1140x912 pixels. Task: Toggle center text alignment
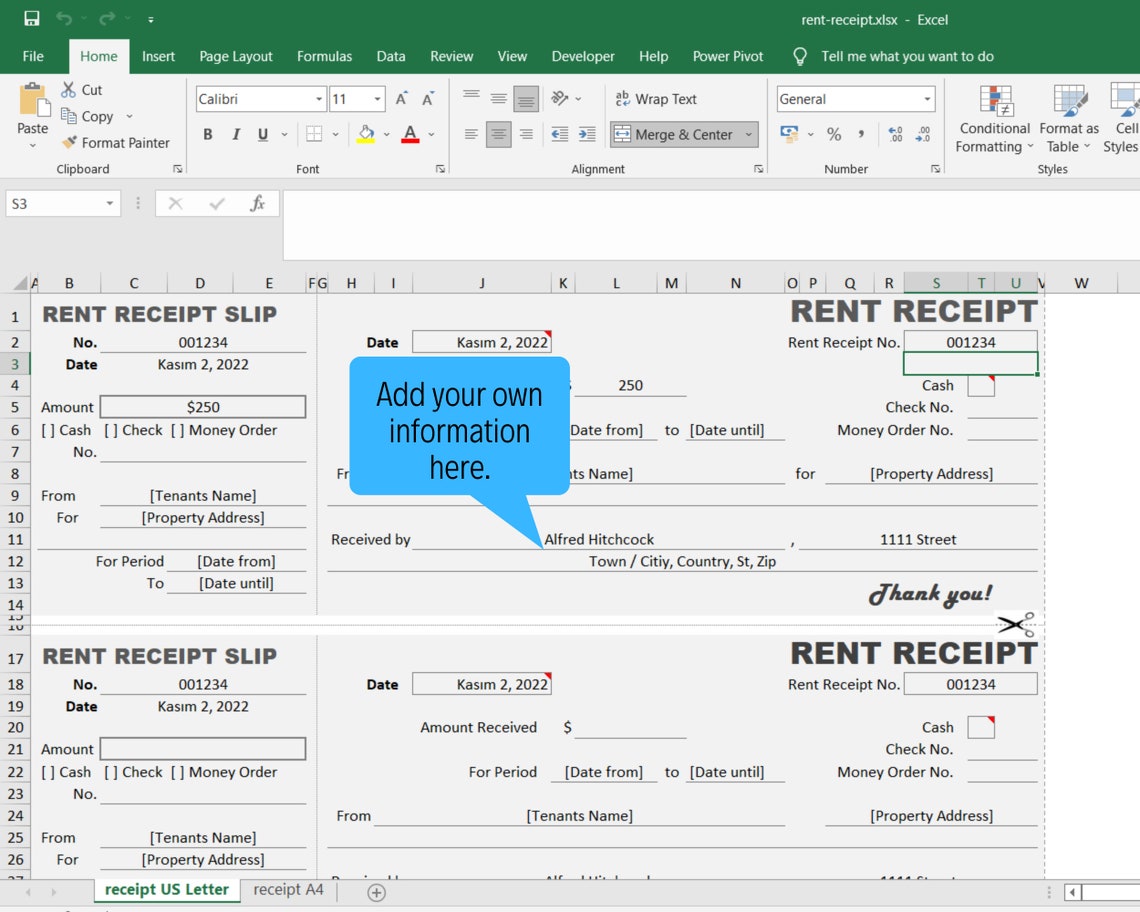pos(497,134)
